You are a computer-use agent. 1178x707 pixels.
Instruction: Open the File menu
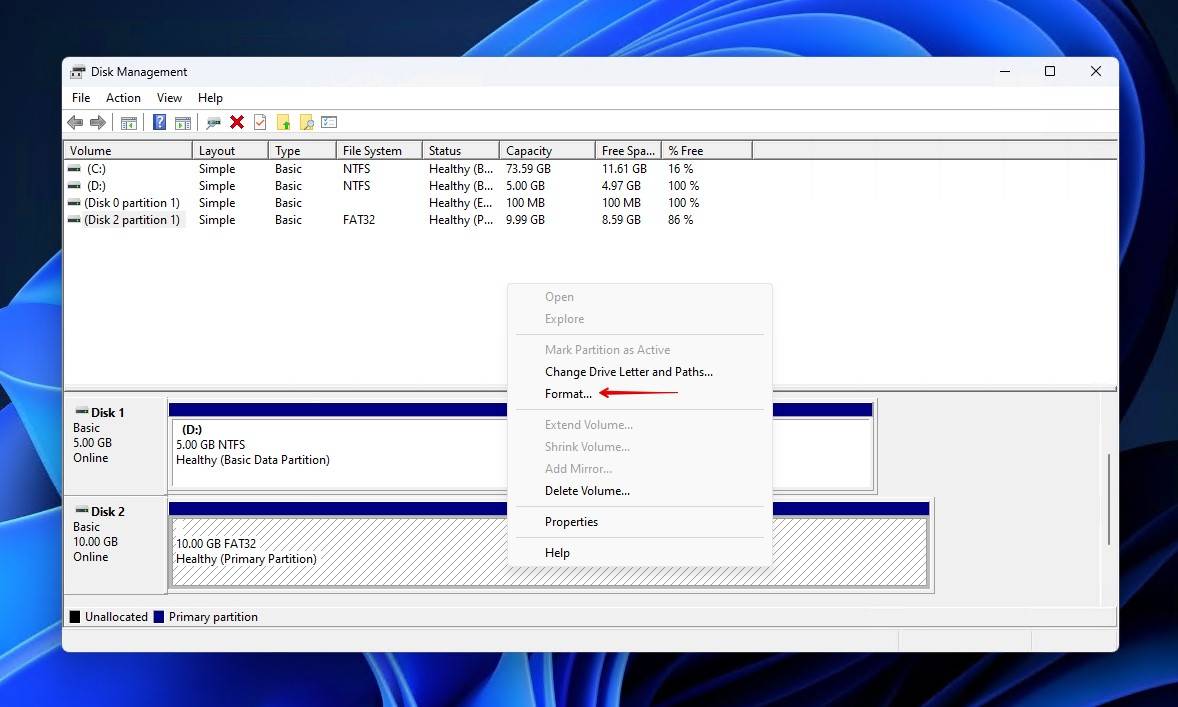(x=81, y=98)
